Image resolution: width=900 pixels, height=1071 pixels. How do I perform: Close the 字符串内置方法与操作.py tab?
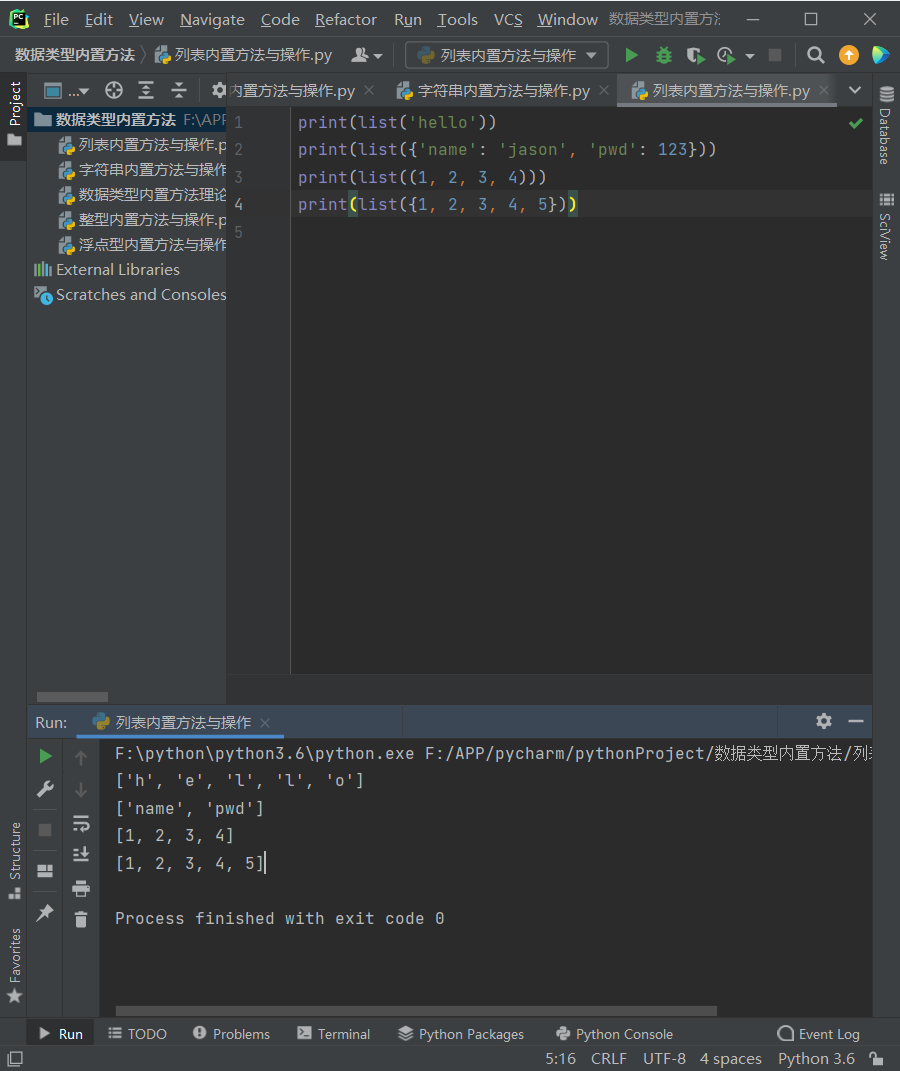coord(604,89)
